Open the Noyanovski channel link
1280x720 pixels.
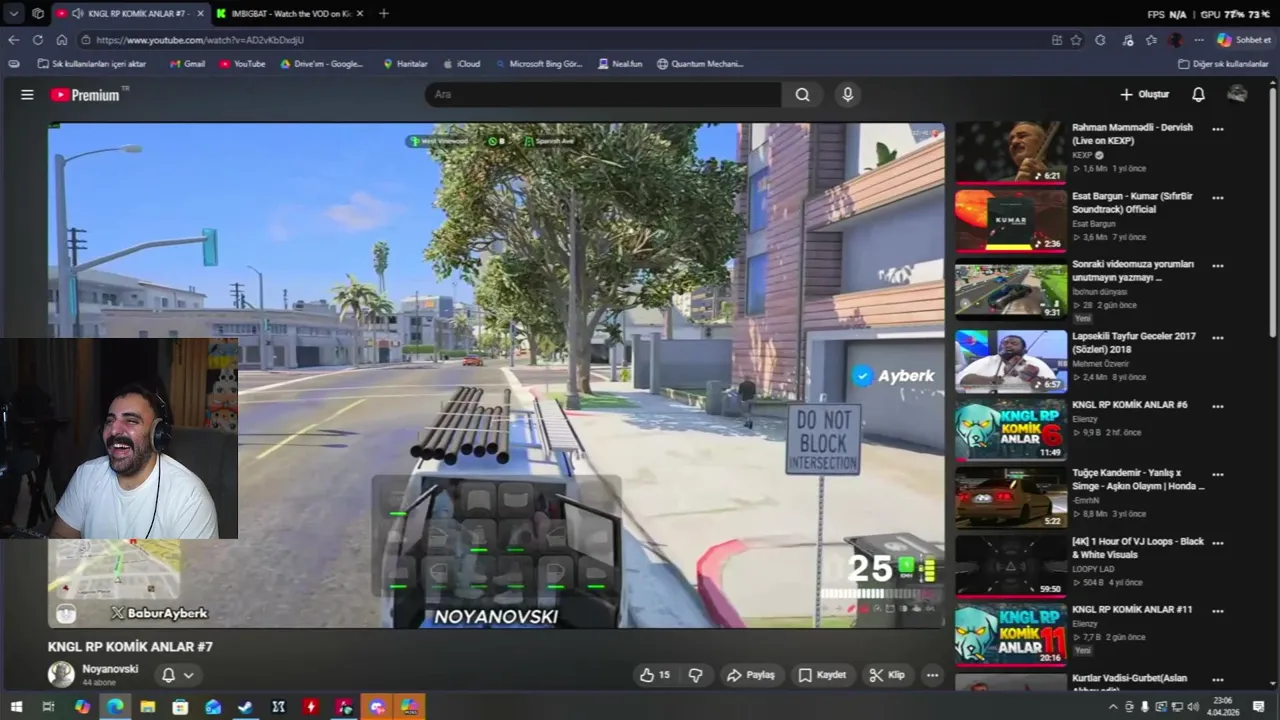(x=110, y=669)
